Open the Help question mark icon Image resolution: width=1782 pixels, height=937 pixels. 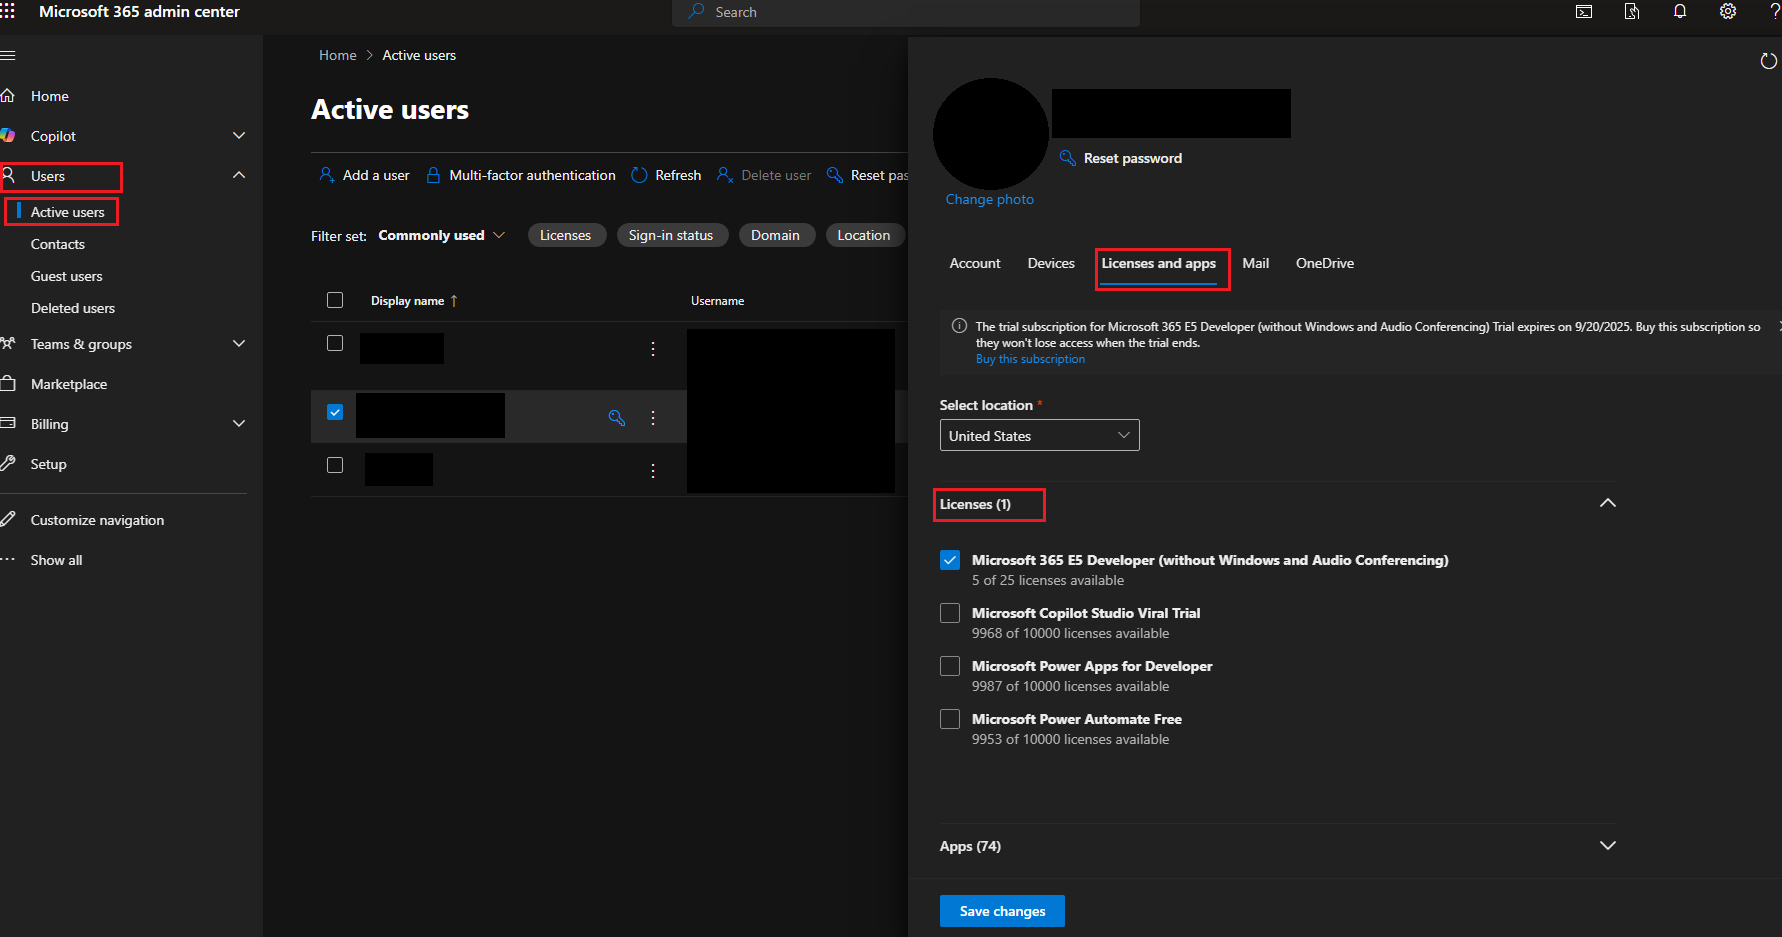[1773, 12]
